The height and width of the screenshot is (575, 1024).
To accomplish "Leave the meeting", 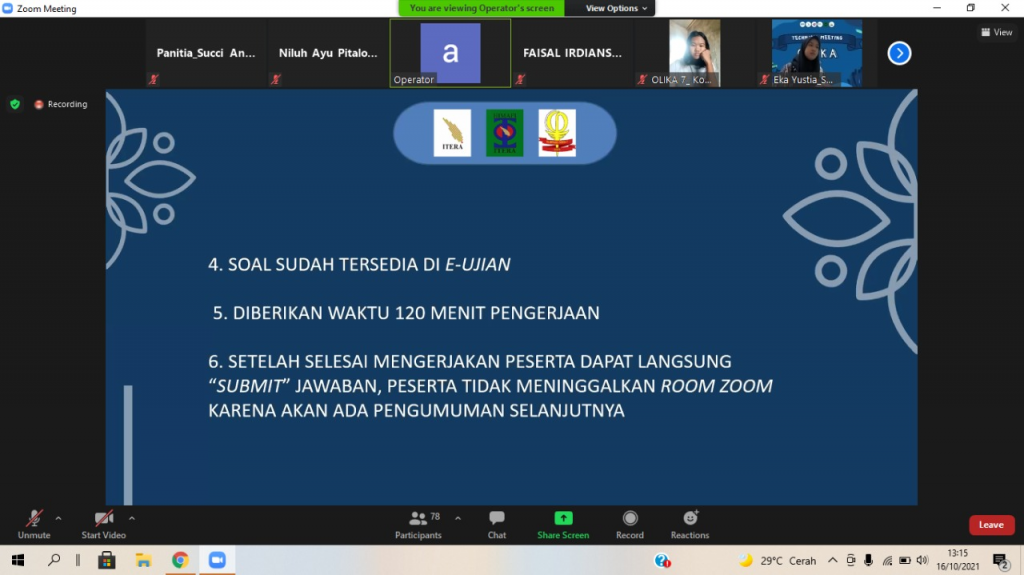I will [991, 525].
